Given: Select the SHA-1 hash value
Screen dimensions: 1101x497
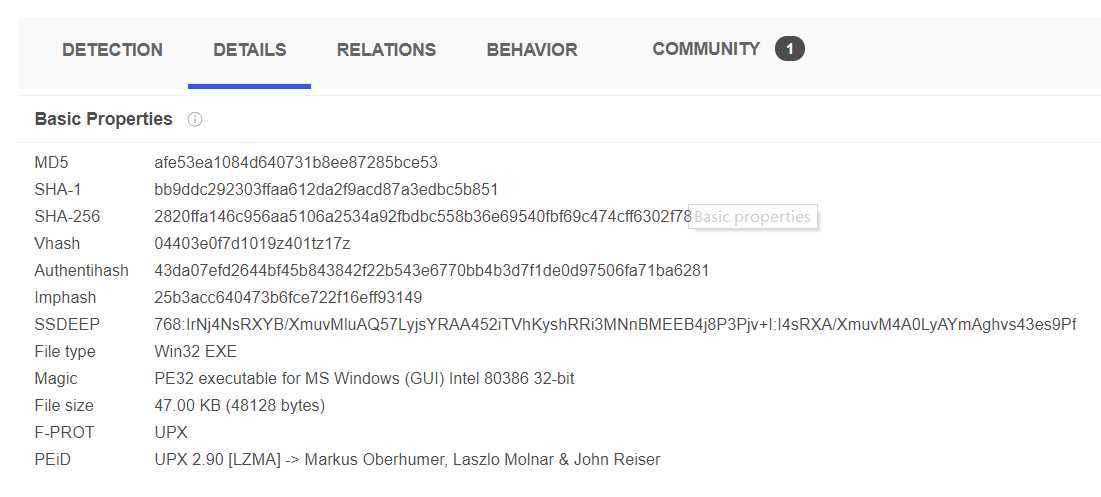Looking at the screenshot, I should click(x=326, y=190).
